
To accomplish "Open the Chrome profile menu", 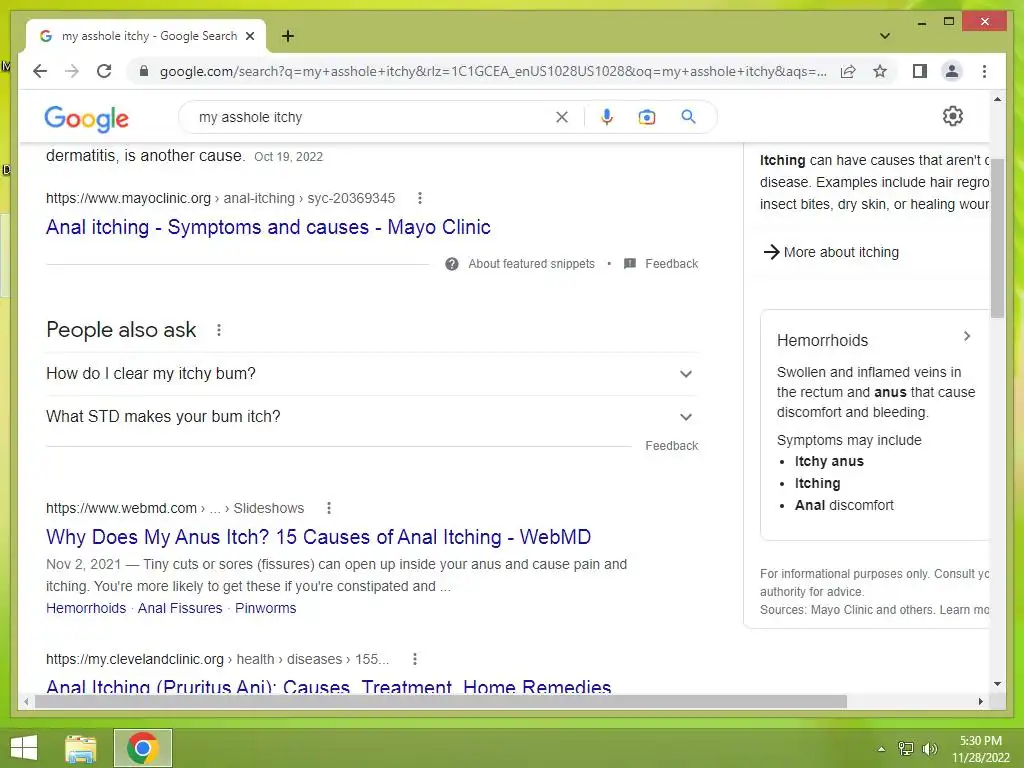I will 952,71.
